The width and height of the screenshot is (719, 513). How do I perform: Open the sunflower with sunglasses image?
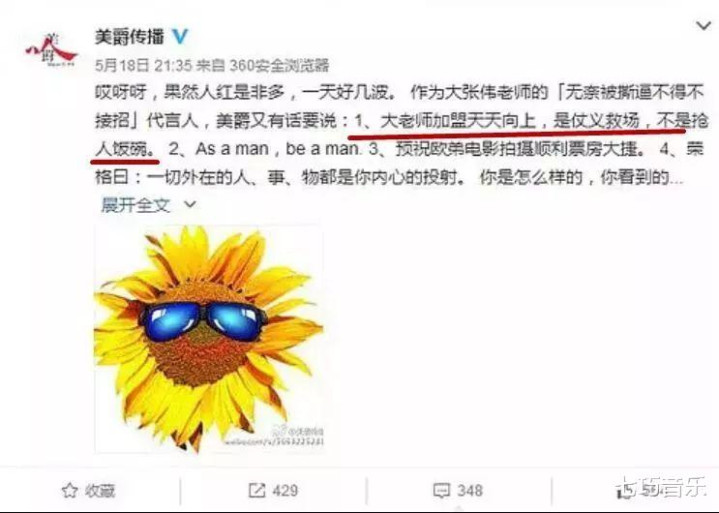209,339
